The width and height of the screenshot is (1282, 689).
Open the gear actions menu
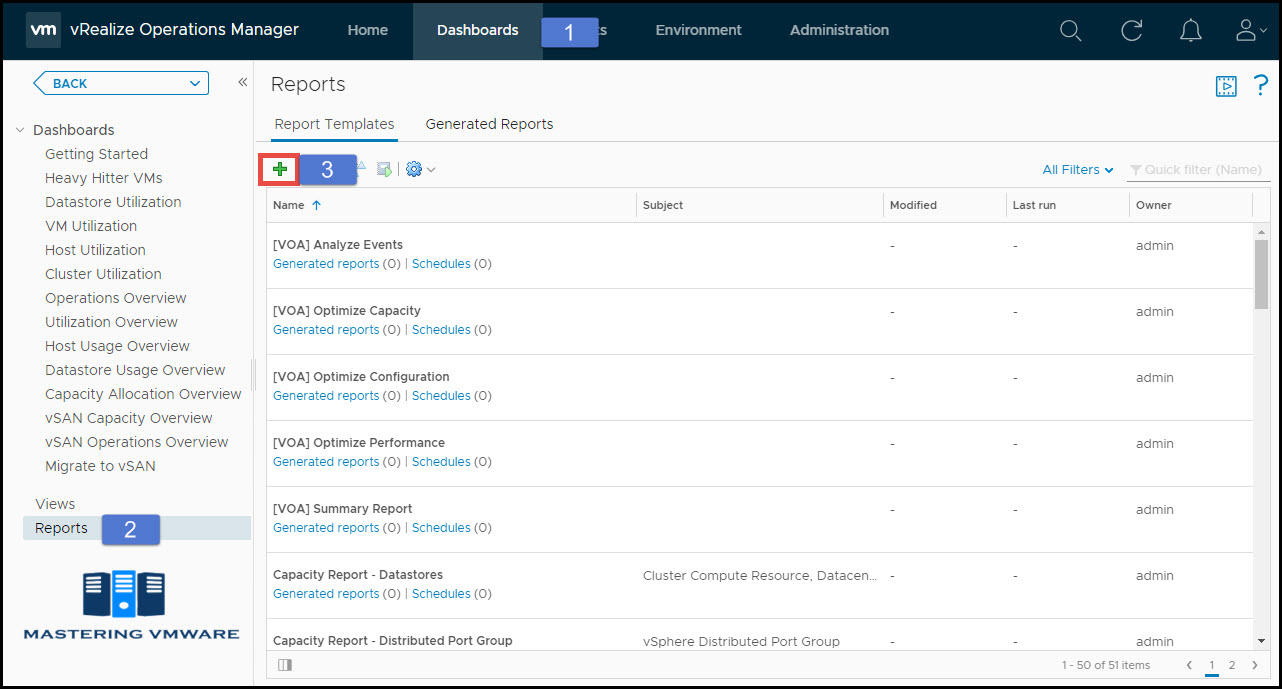(x=420, y=170)
